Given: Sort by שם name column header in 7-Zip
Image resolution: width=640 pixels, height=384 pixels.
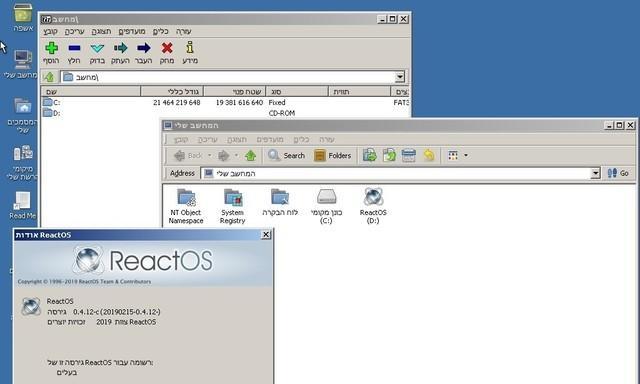Looking at the screenshot, I should [91, 91].
